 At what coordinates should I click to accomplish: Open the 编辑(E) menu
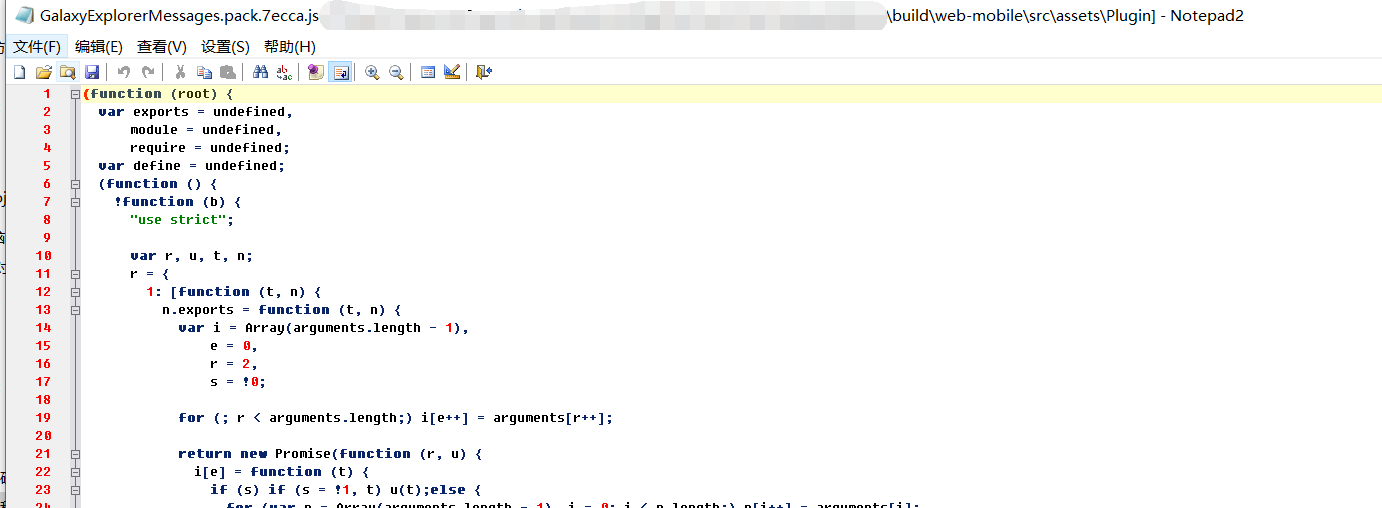click(x=99, y=47)
